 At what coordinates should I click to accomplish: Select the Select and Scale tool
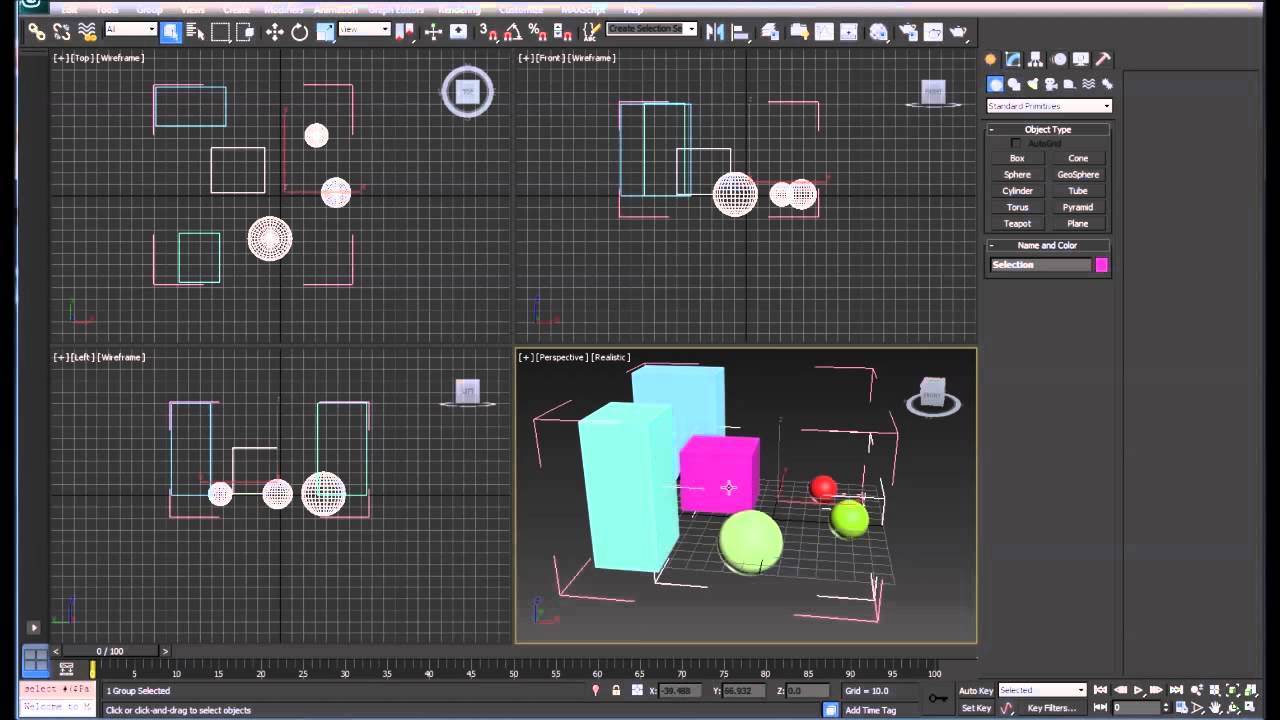pyautogui.click(x=325, y=32)
